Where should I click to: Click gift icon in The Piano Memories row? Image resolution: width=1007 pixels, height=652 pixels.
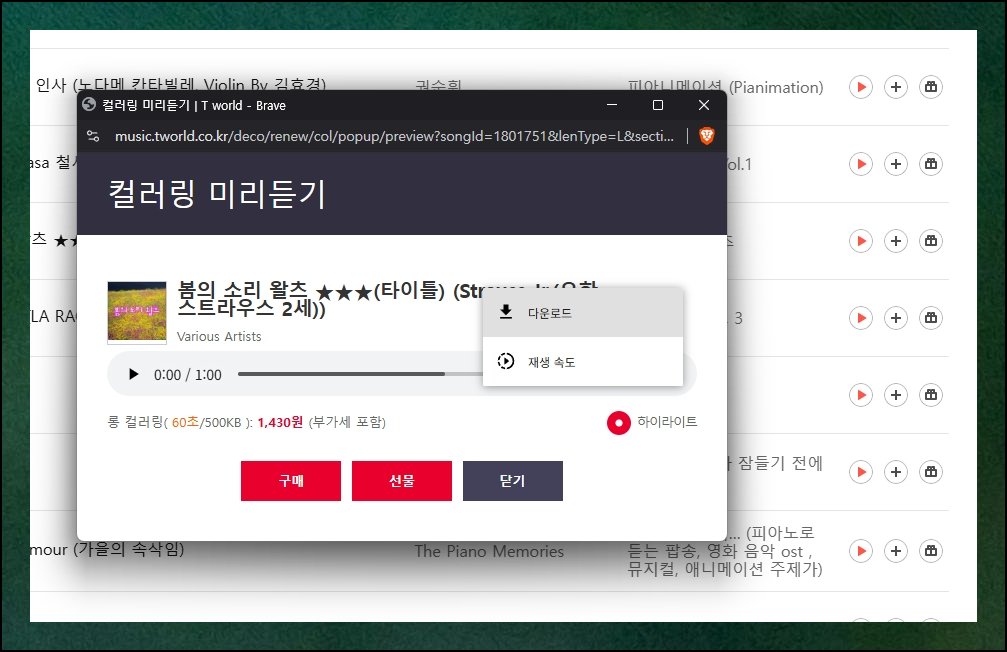pos(931,551)
